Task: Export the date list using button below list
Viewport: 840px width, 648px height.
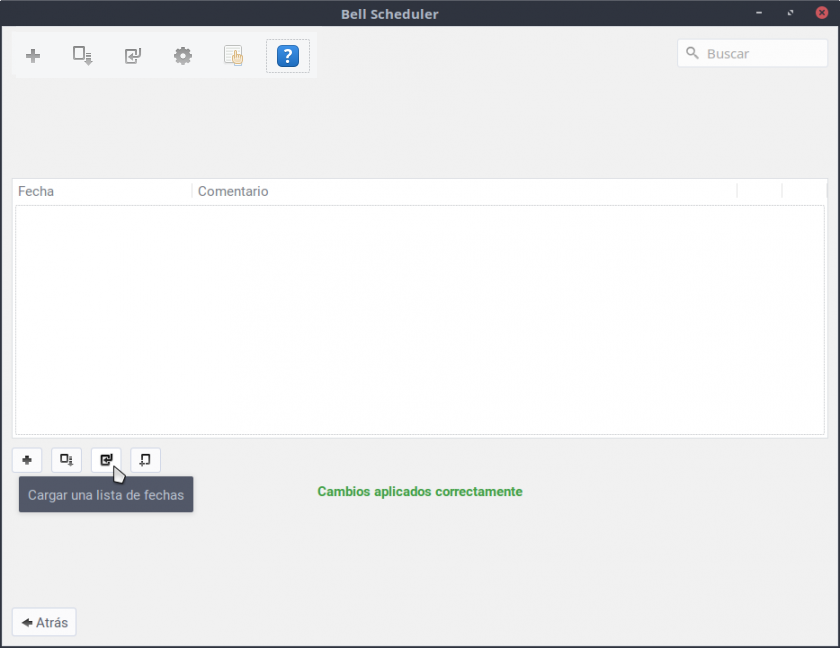Action: (x=66, y=460)
